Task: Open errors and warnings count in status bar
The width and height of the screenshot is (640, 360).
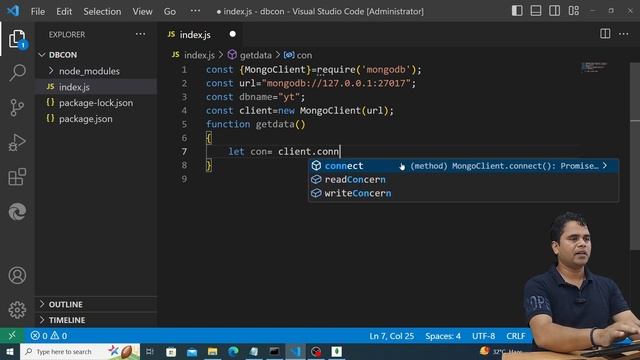Action: click(x=49, y=336)
